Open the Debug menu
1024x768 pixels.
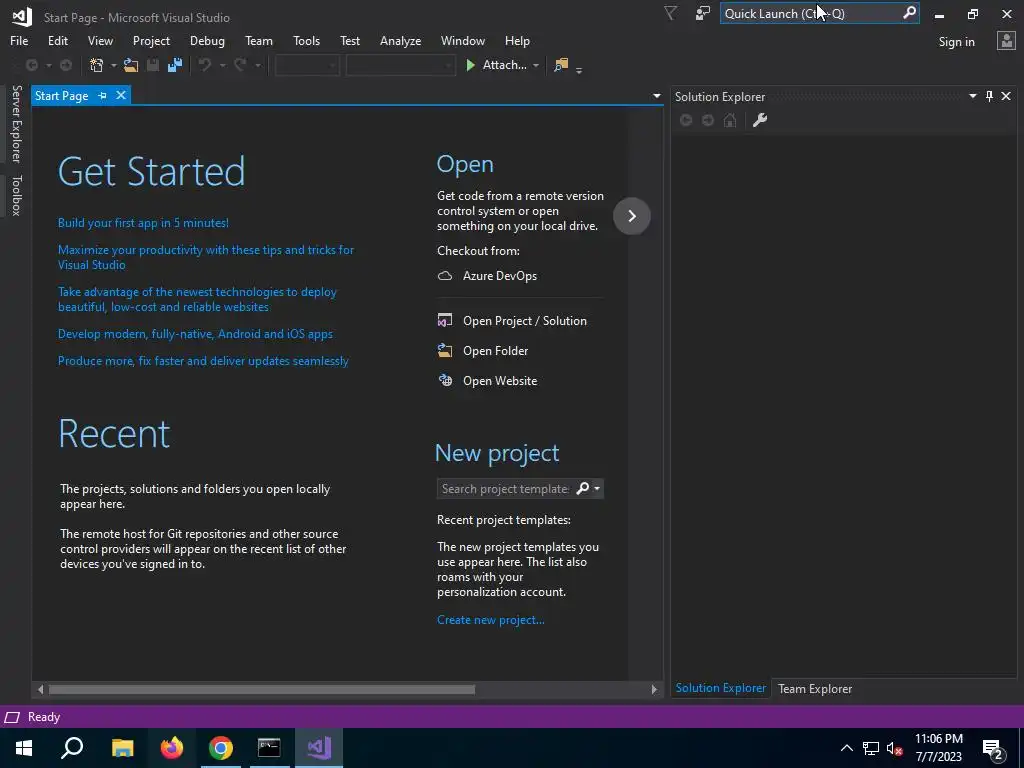click(x=207, y=40)
